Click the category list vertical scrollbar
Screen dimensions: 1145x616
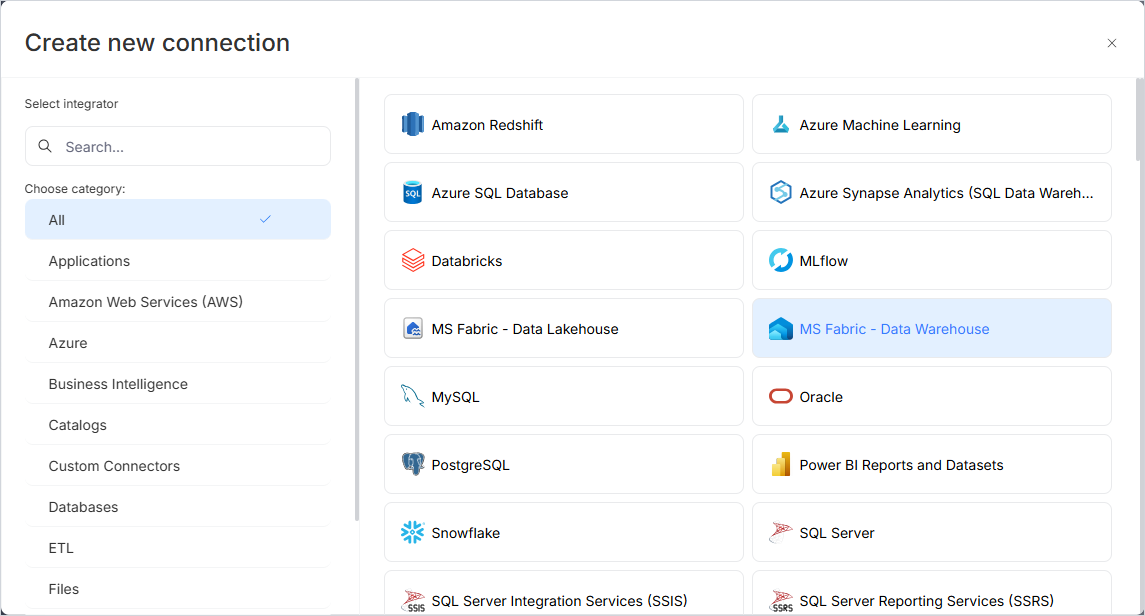(356, 300)
